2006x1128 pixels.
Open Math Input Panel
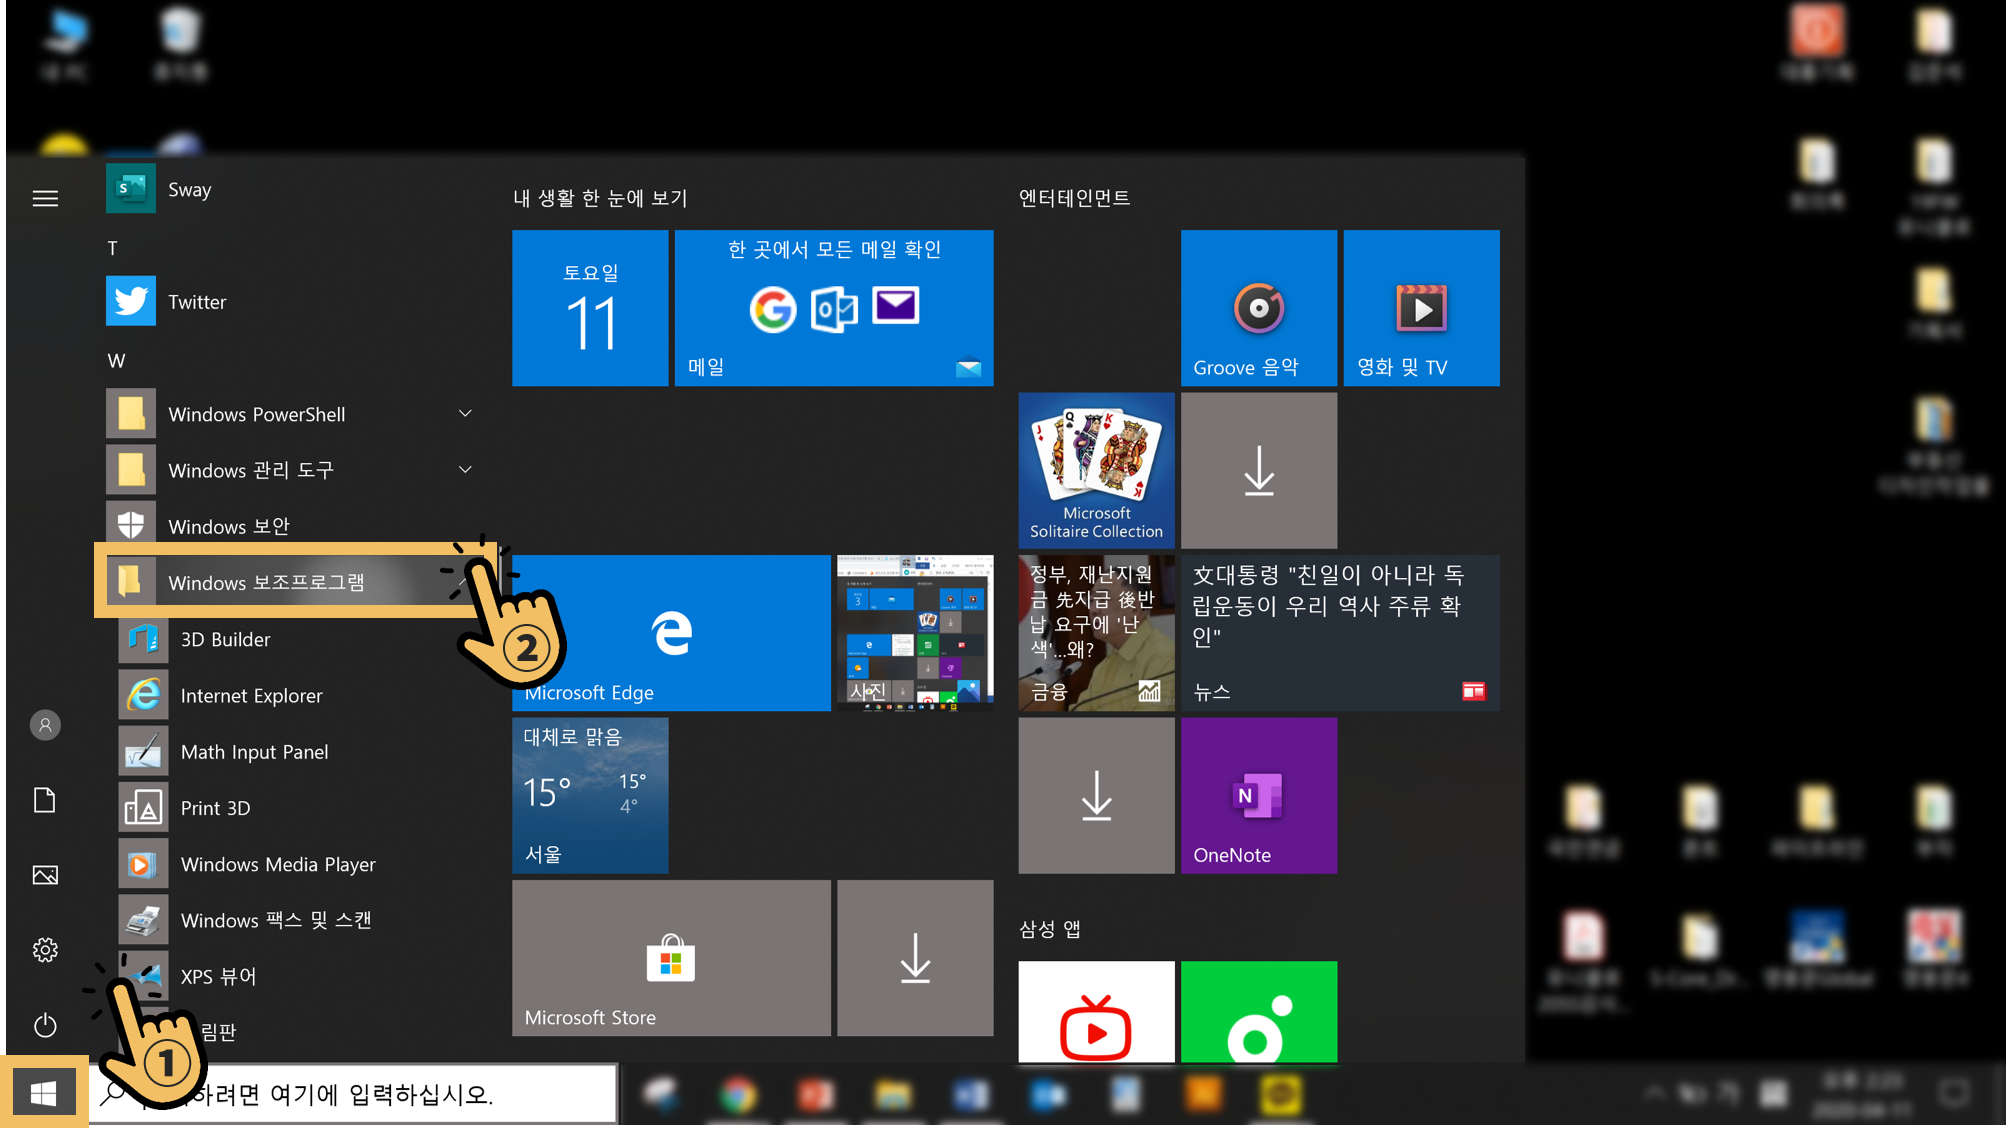253,751
